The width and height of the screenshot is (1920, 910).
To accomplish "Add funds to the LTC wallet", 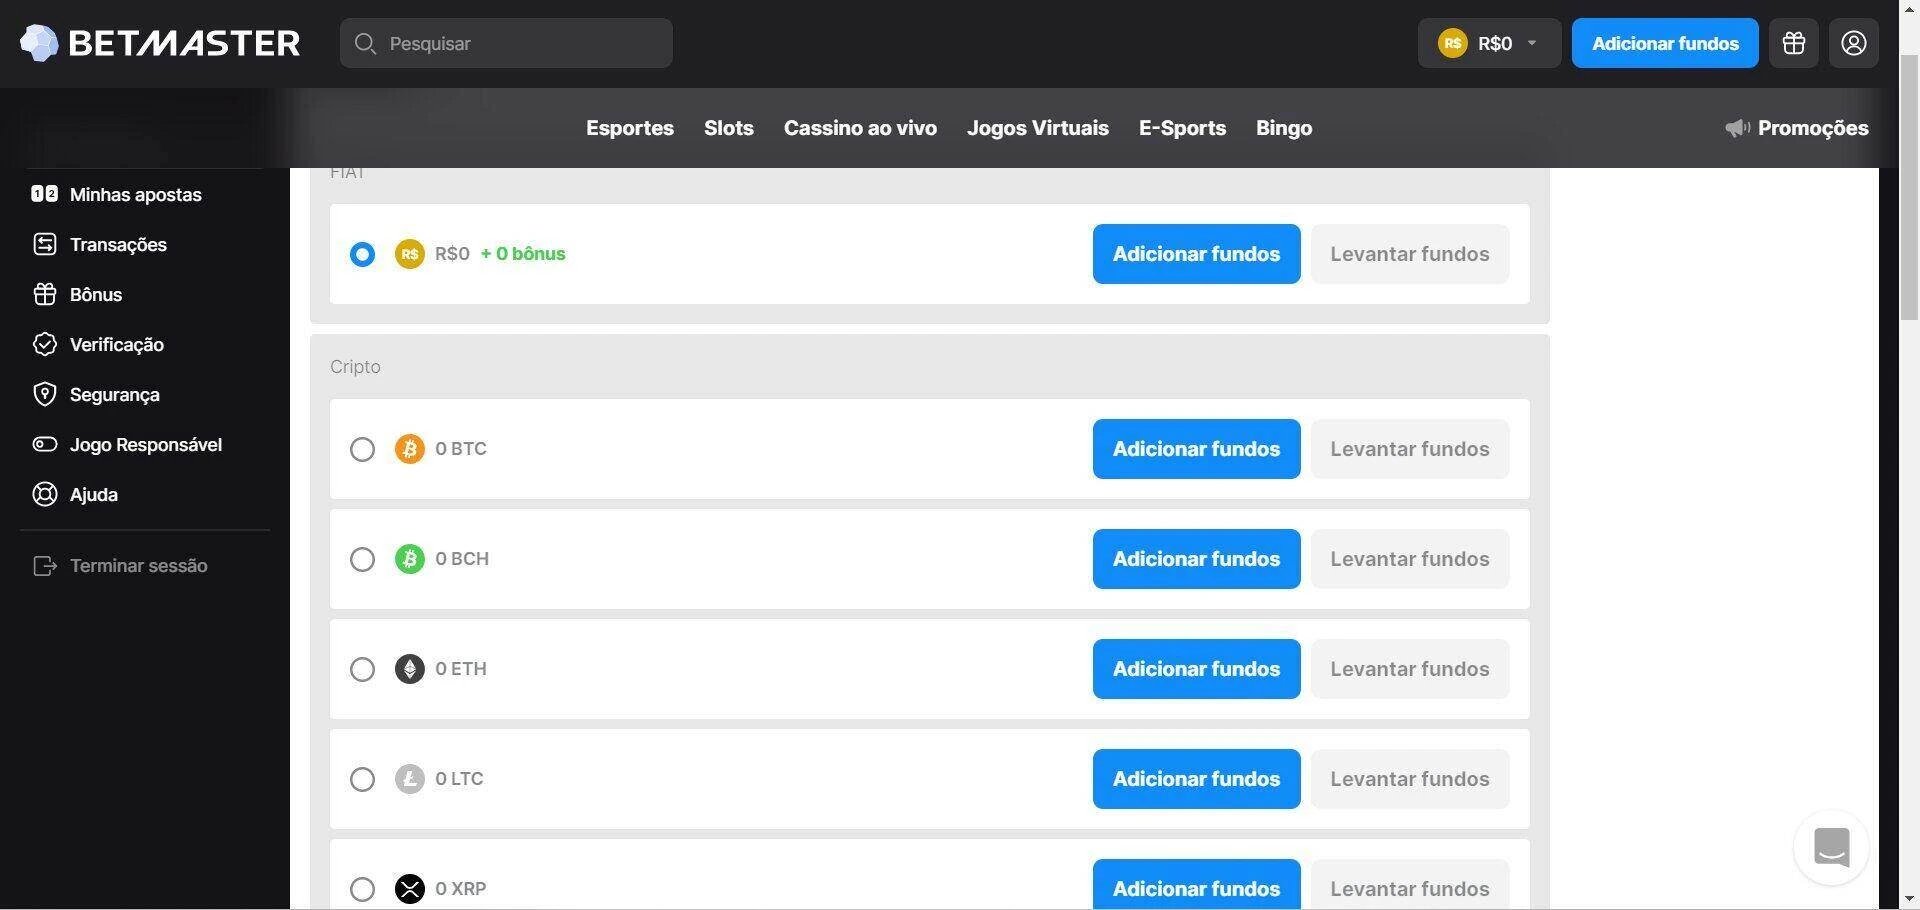I will click(1196, 779).
